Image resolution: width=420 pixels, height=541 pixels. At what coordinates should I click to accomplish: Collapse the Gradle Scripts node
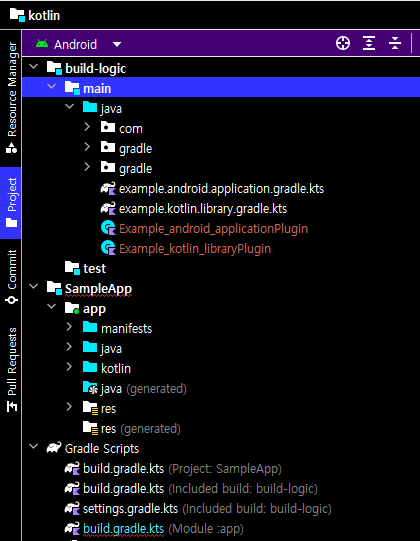(33, 446)
